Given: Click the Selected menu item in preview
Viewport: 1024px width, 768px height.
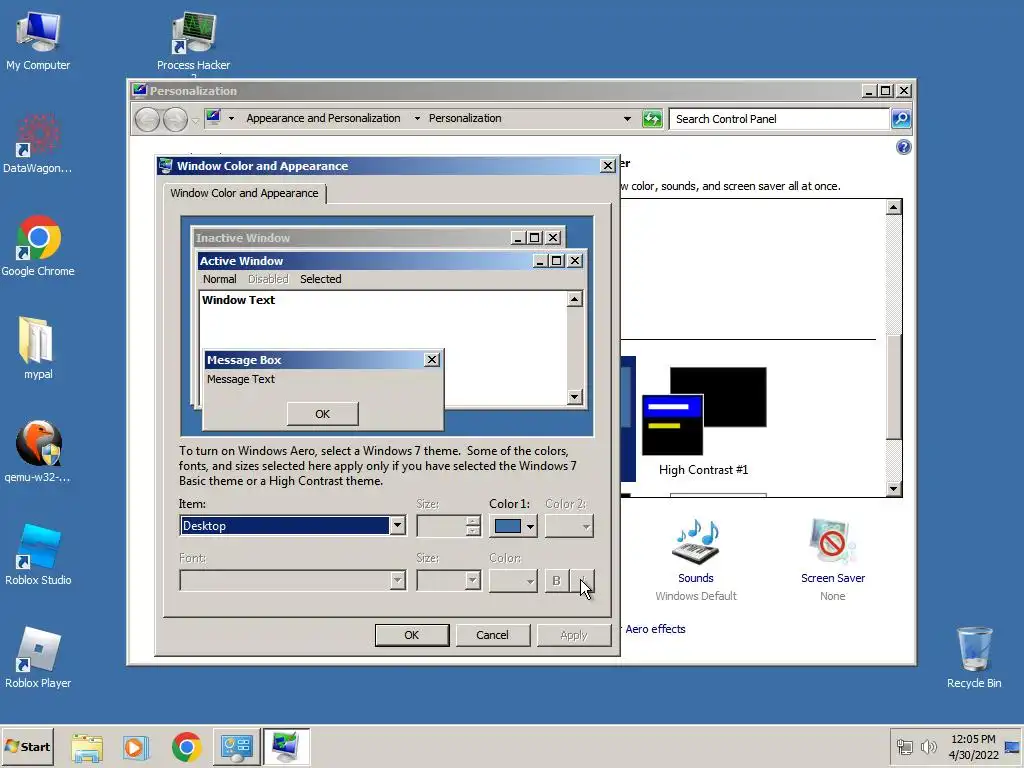Looking at the screenshot, I should coord(321,279).
